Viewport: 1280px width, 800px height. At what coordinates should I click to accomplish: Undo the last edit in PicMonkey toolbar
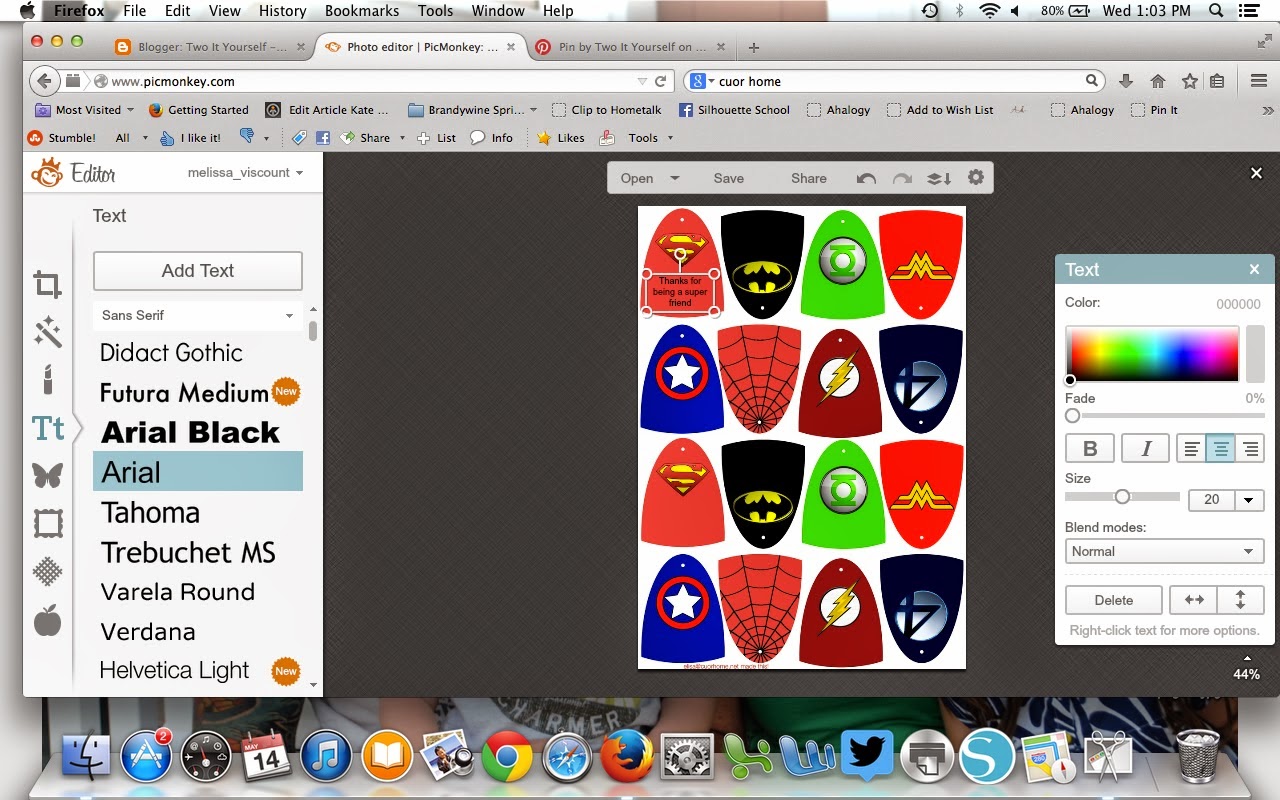[866, 178]
